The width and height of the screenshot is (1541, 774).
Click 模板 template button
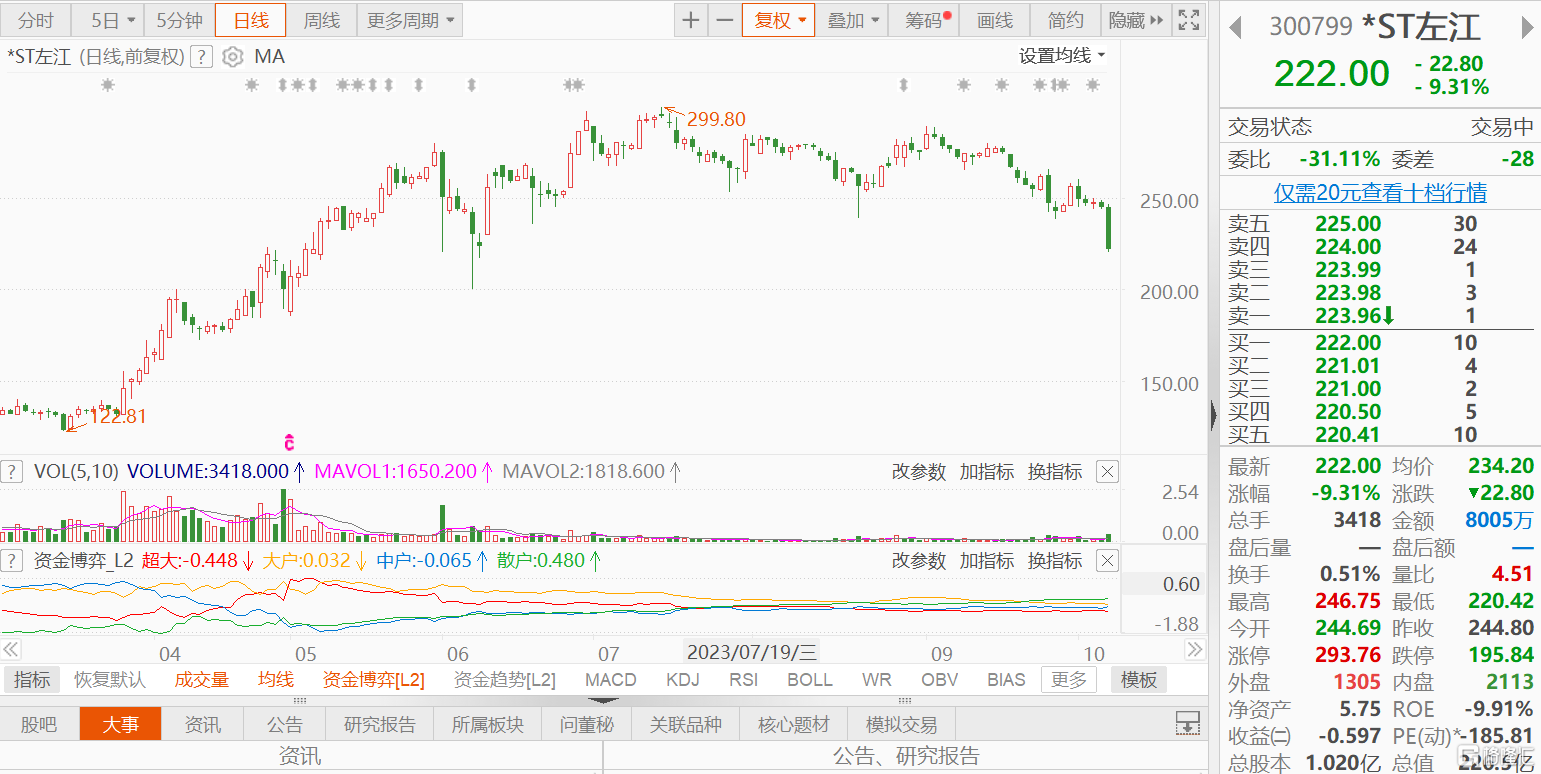coord(1138,680)
